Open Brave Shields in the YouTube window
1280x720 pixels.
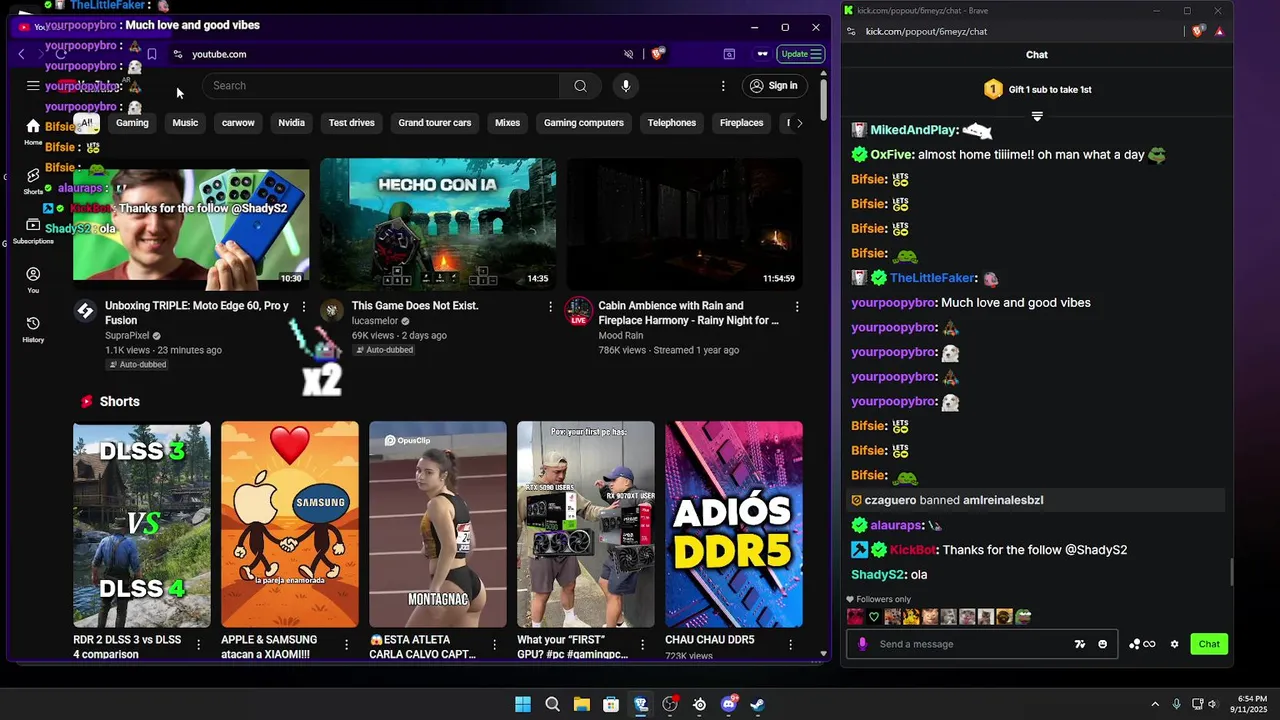coord(657,54)
